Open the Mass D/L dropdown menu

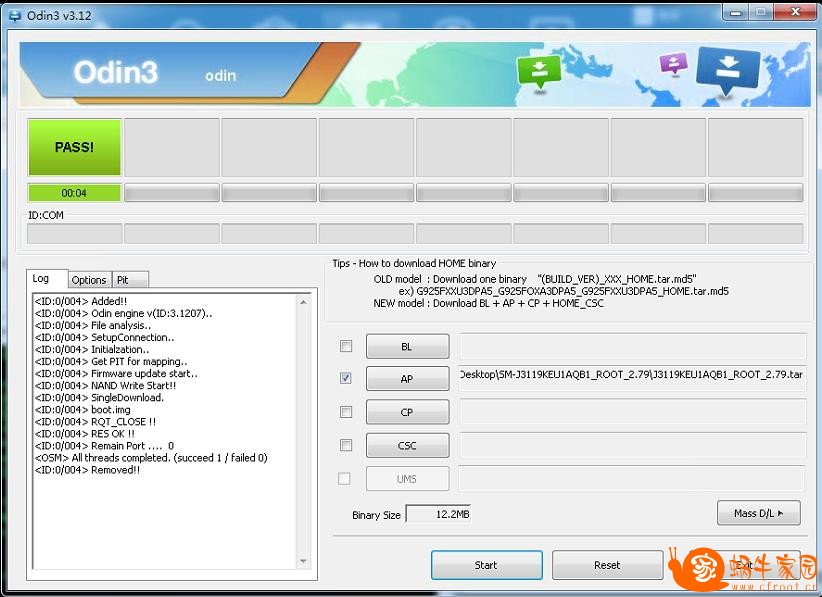click(x=759, y=513)
